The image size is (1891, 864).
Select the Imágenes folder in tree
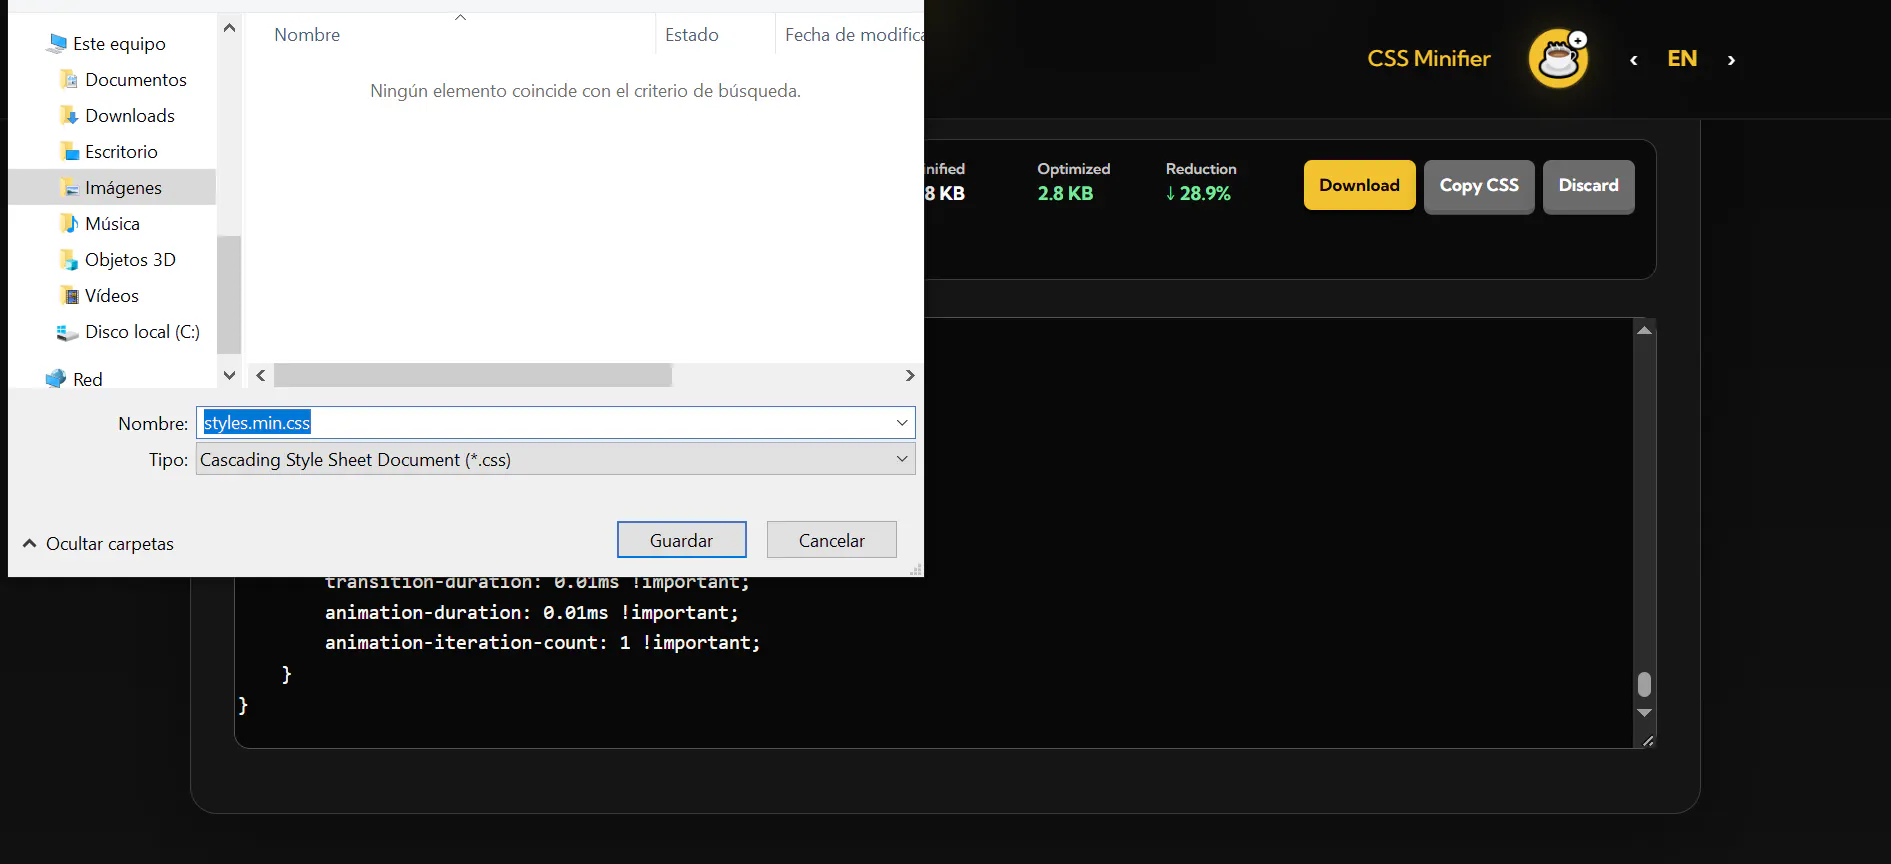coord(112,187)
